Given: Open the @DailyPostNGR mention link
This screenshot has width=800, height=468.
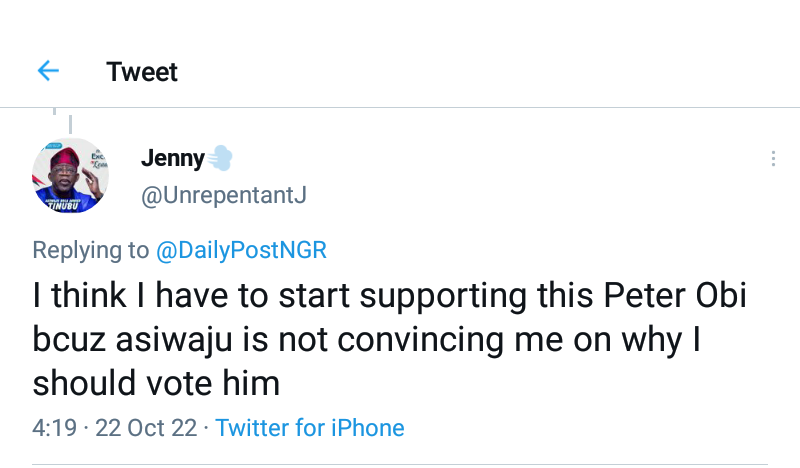Looking at the screenshot, I should [241, 250].
